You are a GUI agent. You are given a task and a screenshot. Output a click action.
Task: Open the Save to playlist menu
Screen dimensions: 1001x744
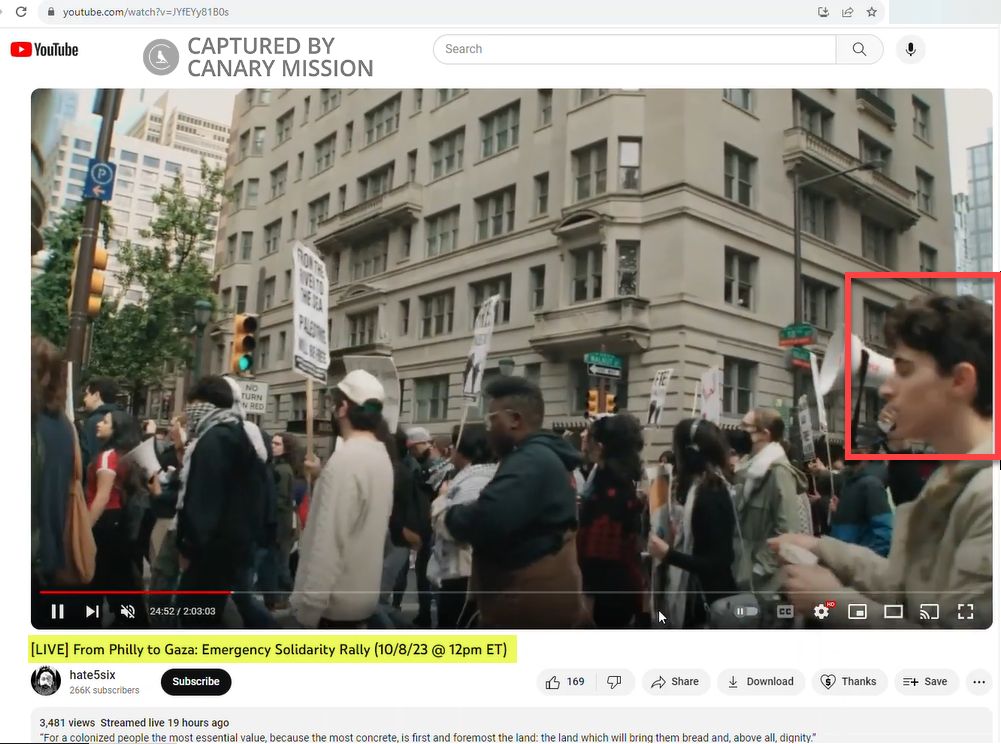tap(925, 682)
